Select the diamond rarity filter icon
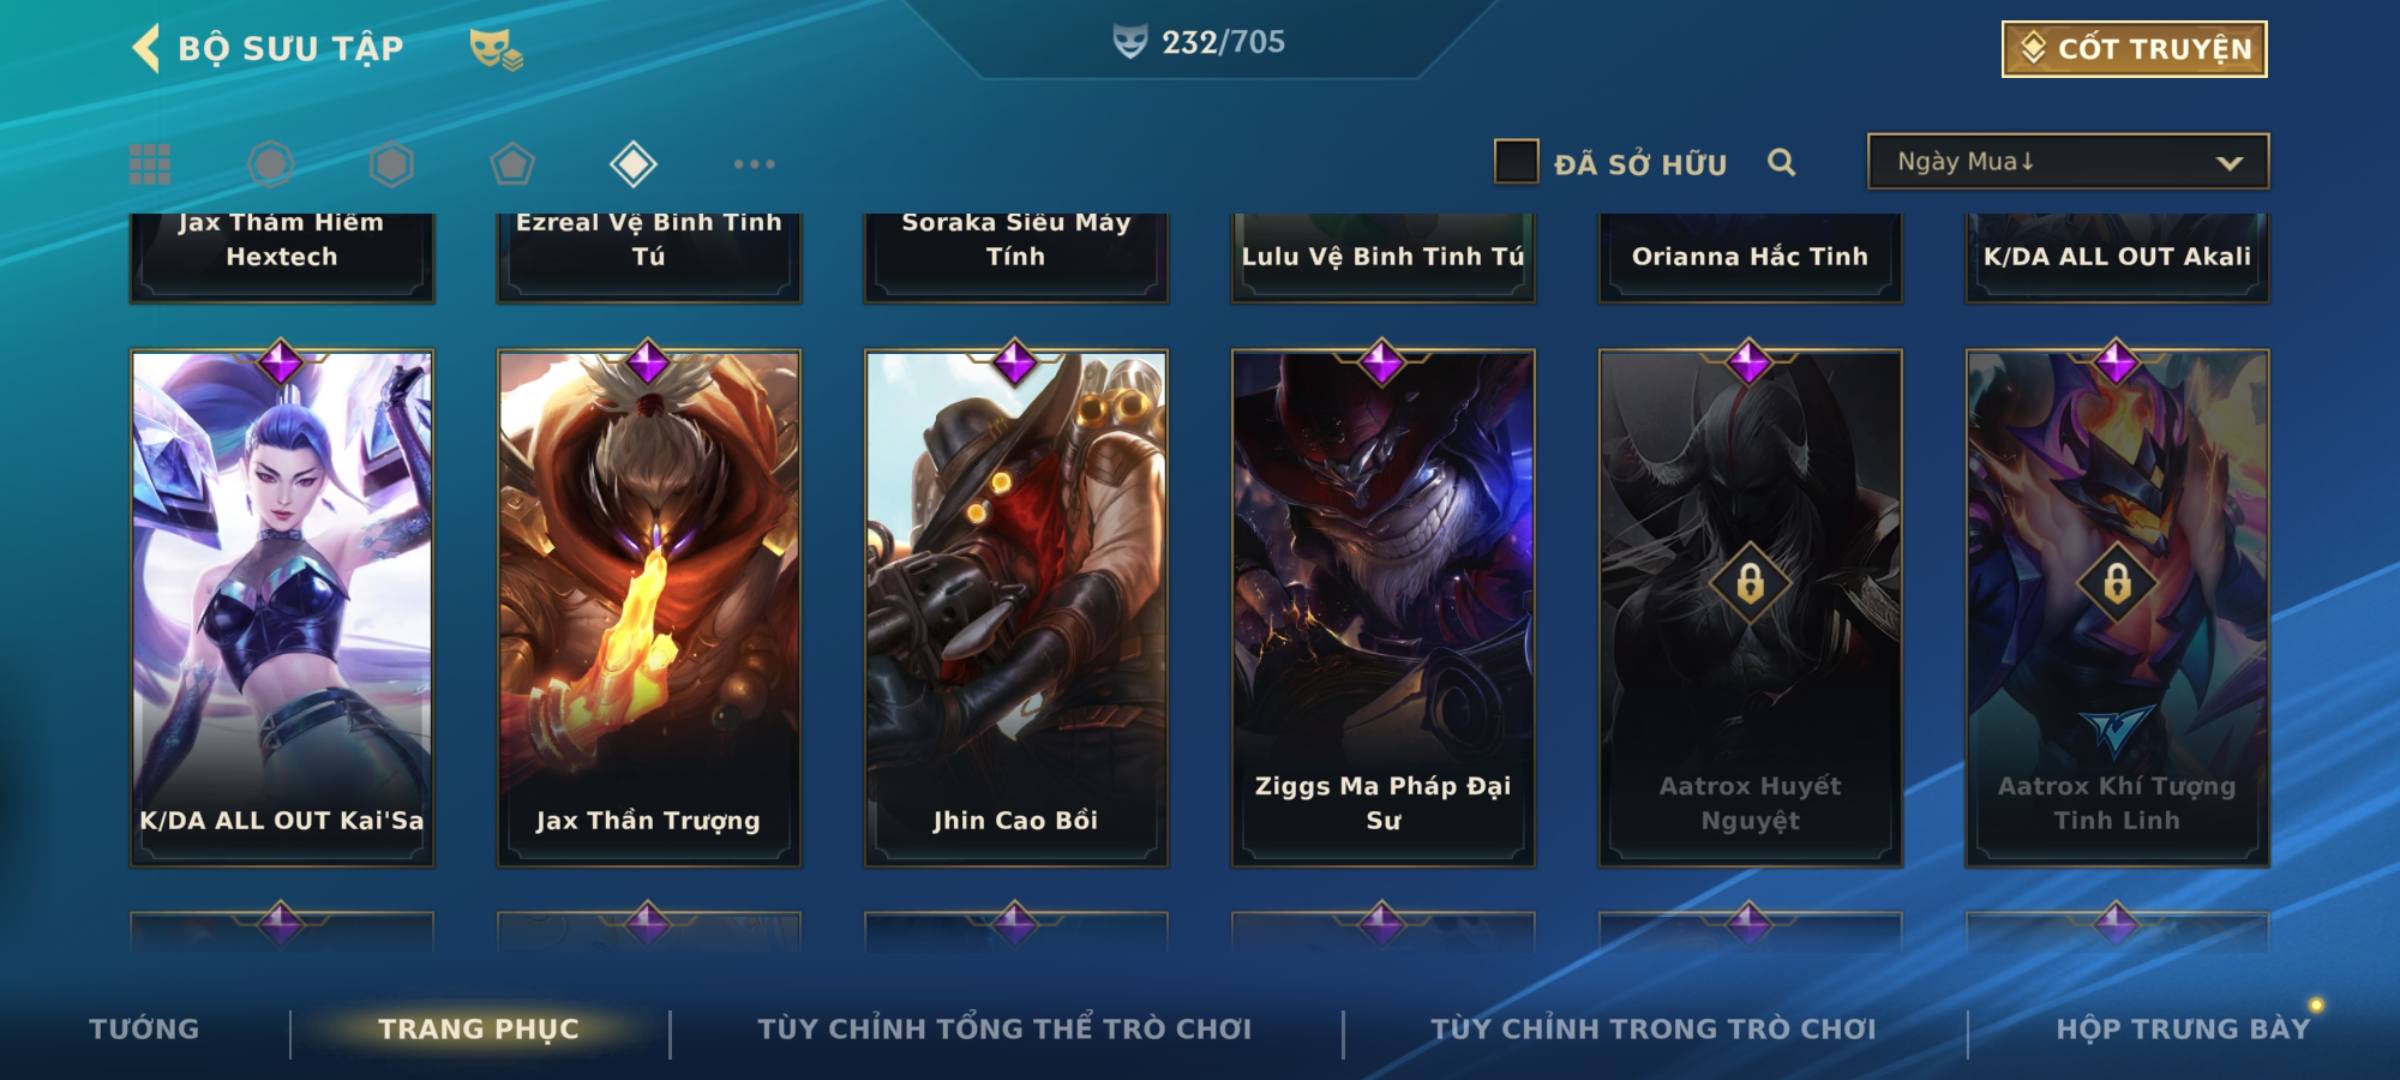Screen dimensions: 2400x1080 633,164
